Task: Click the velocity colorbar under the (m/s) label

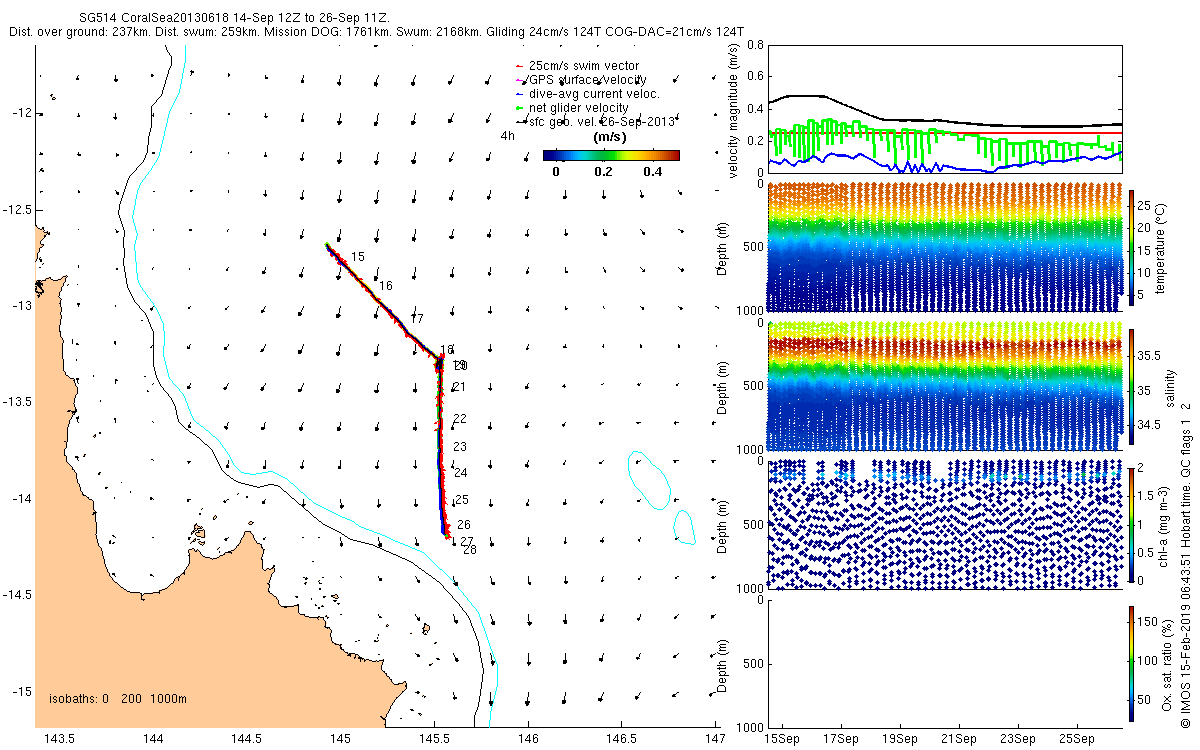Action: click(x=611, y=155)
